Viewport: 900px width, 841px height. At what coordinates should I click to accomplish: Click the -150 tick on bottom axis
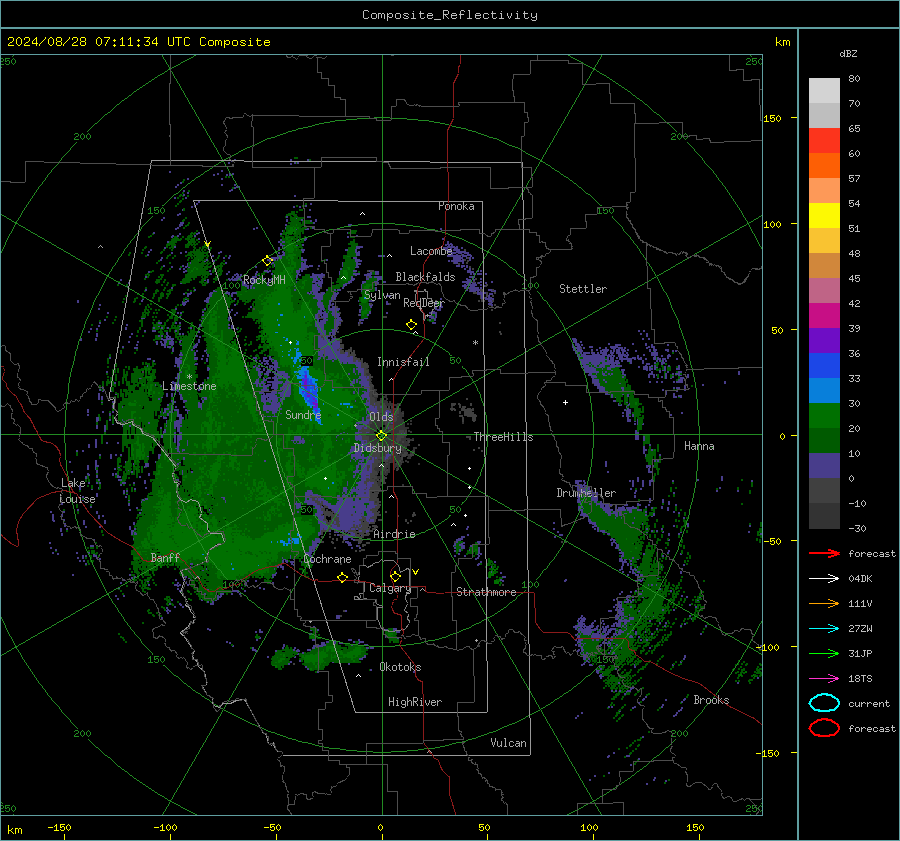click(59, 828)
